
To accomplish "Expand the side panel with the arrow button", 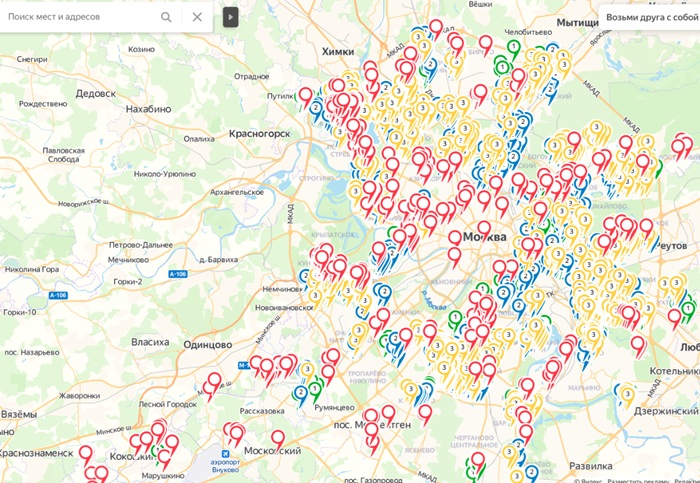I will [231, 17].
